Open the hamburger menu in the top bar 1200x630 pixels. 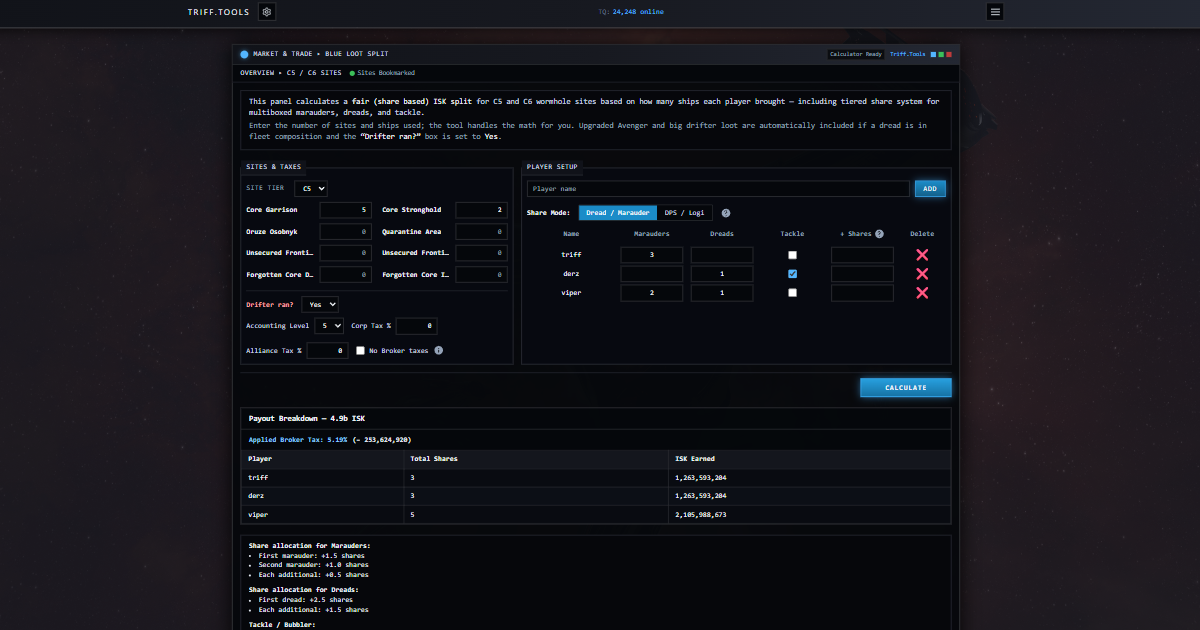point(994,12)
